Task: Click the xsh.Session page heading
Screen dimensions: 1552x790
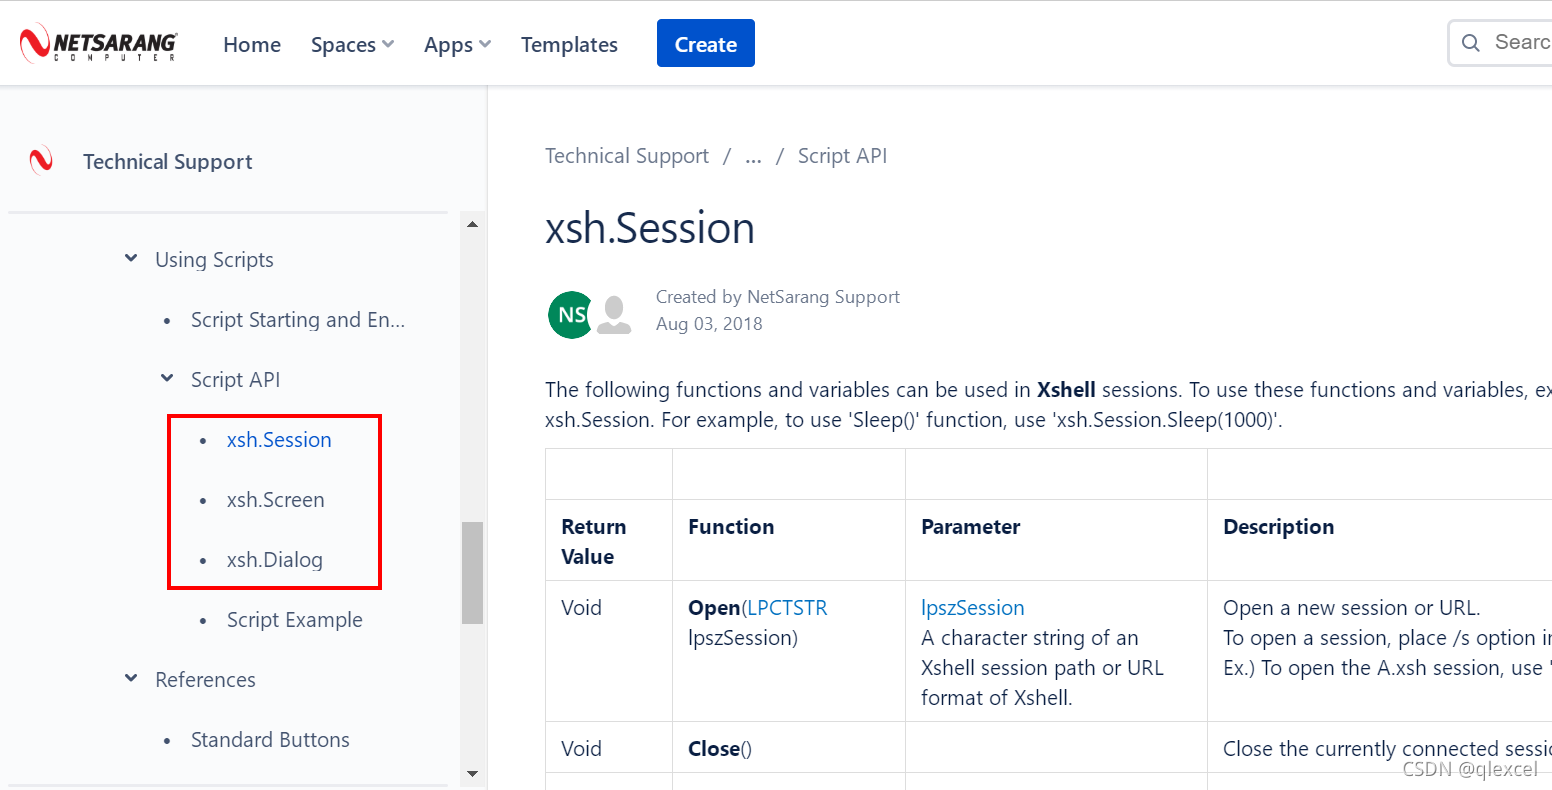Action: [650, 229]
